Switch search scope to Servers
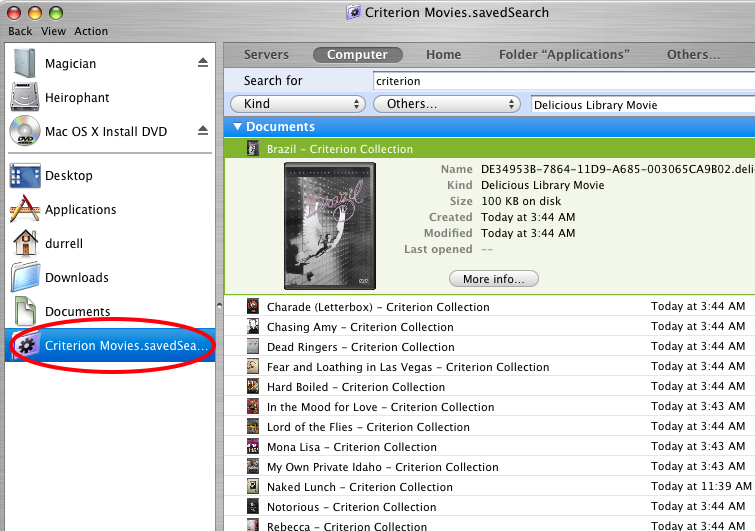This screenshot has height=531, width=755. coord(266,54)
